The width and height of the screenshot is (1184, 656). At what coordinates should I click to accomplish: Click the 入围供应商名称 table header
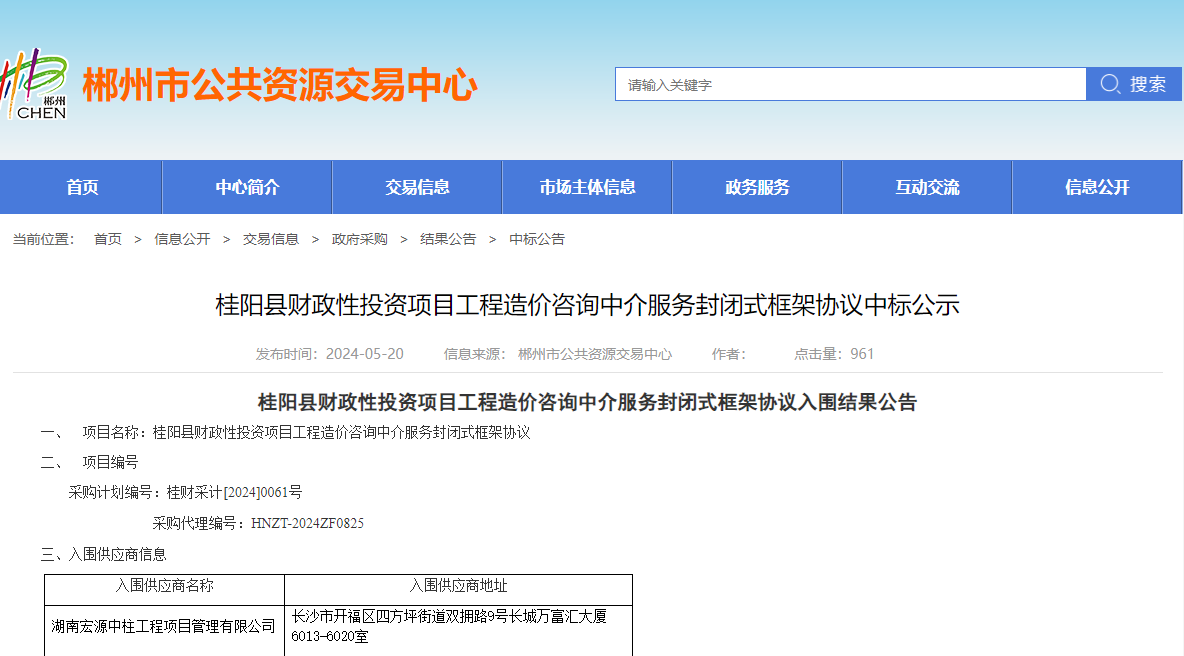pos(165,586)
